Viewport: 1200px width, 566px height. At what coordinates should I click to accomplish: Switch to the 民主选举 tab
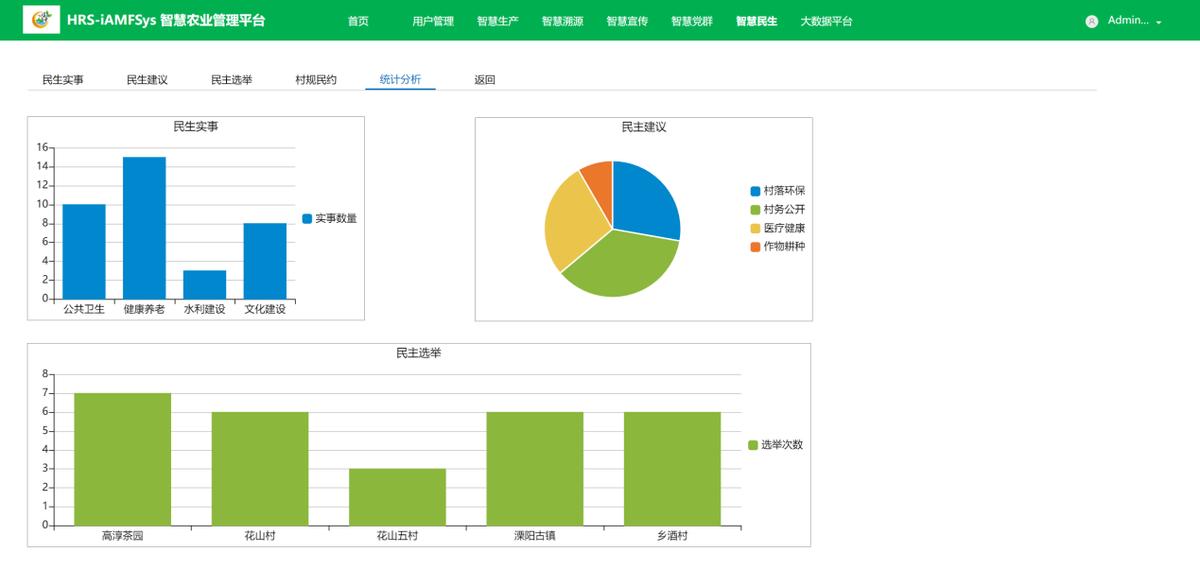pos(231,80)
